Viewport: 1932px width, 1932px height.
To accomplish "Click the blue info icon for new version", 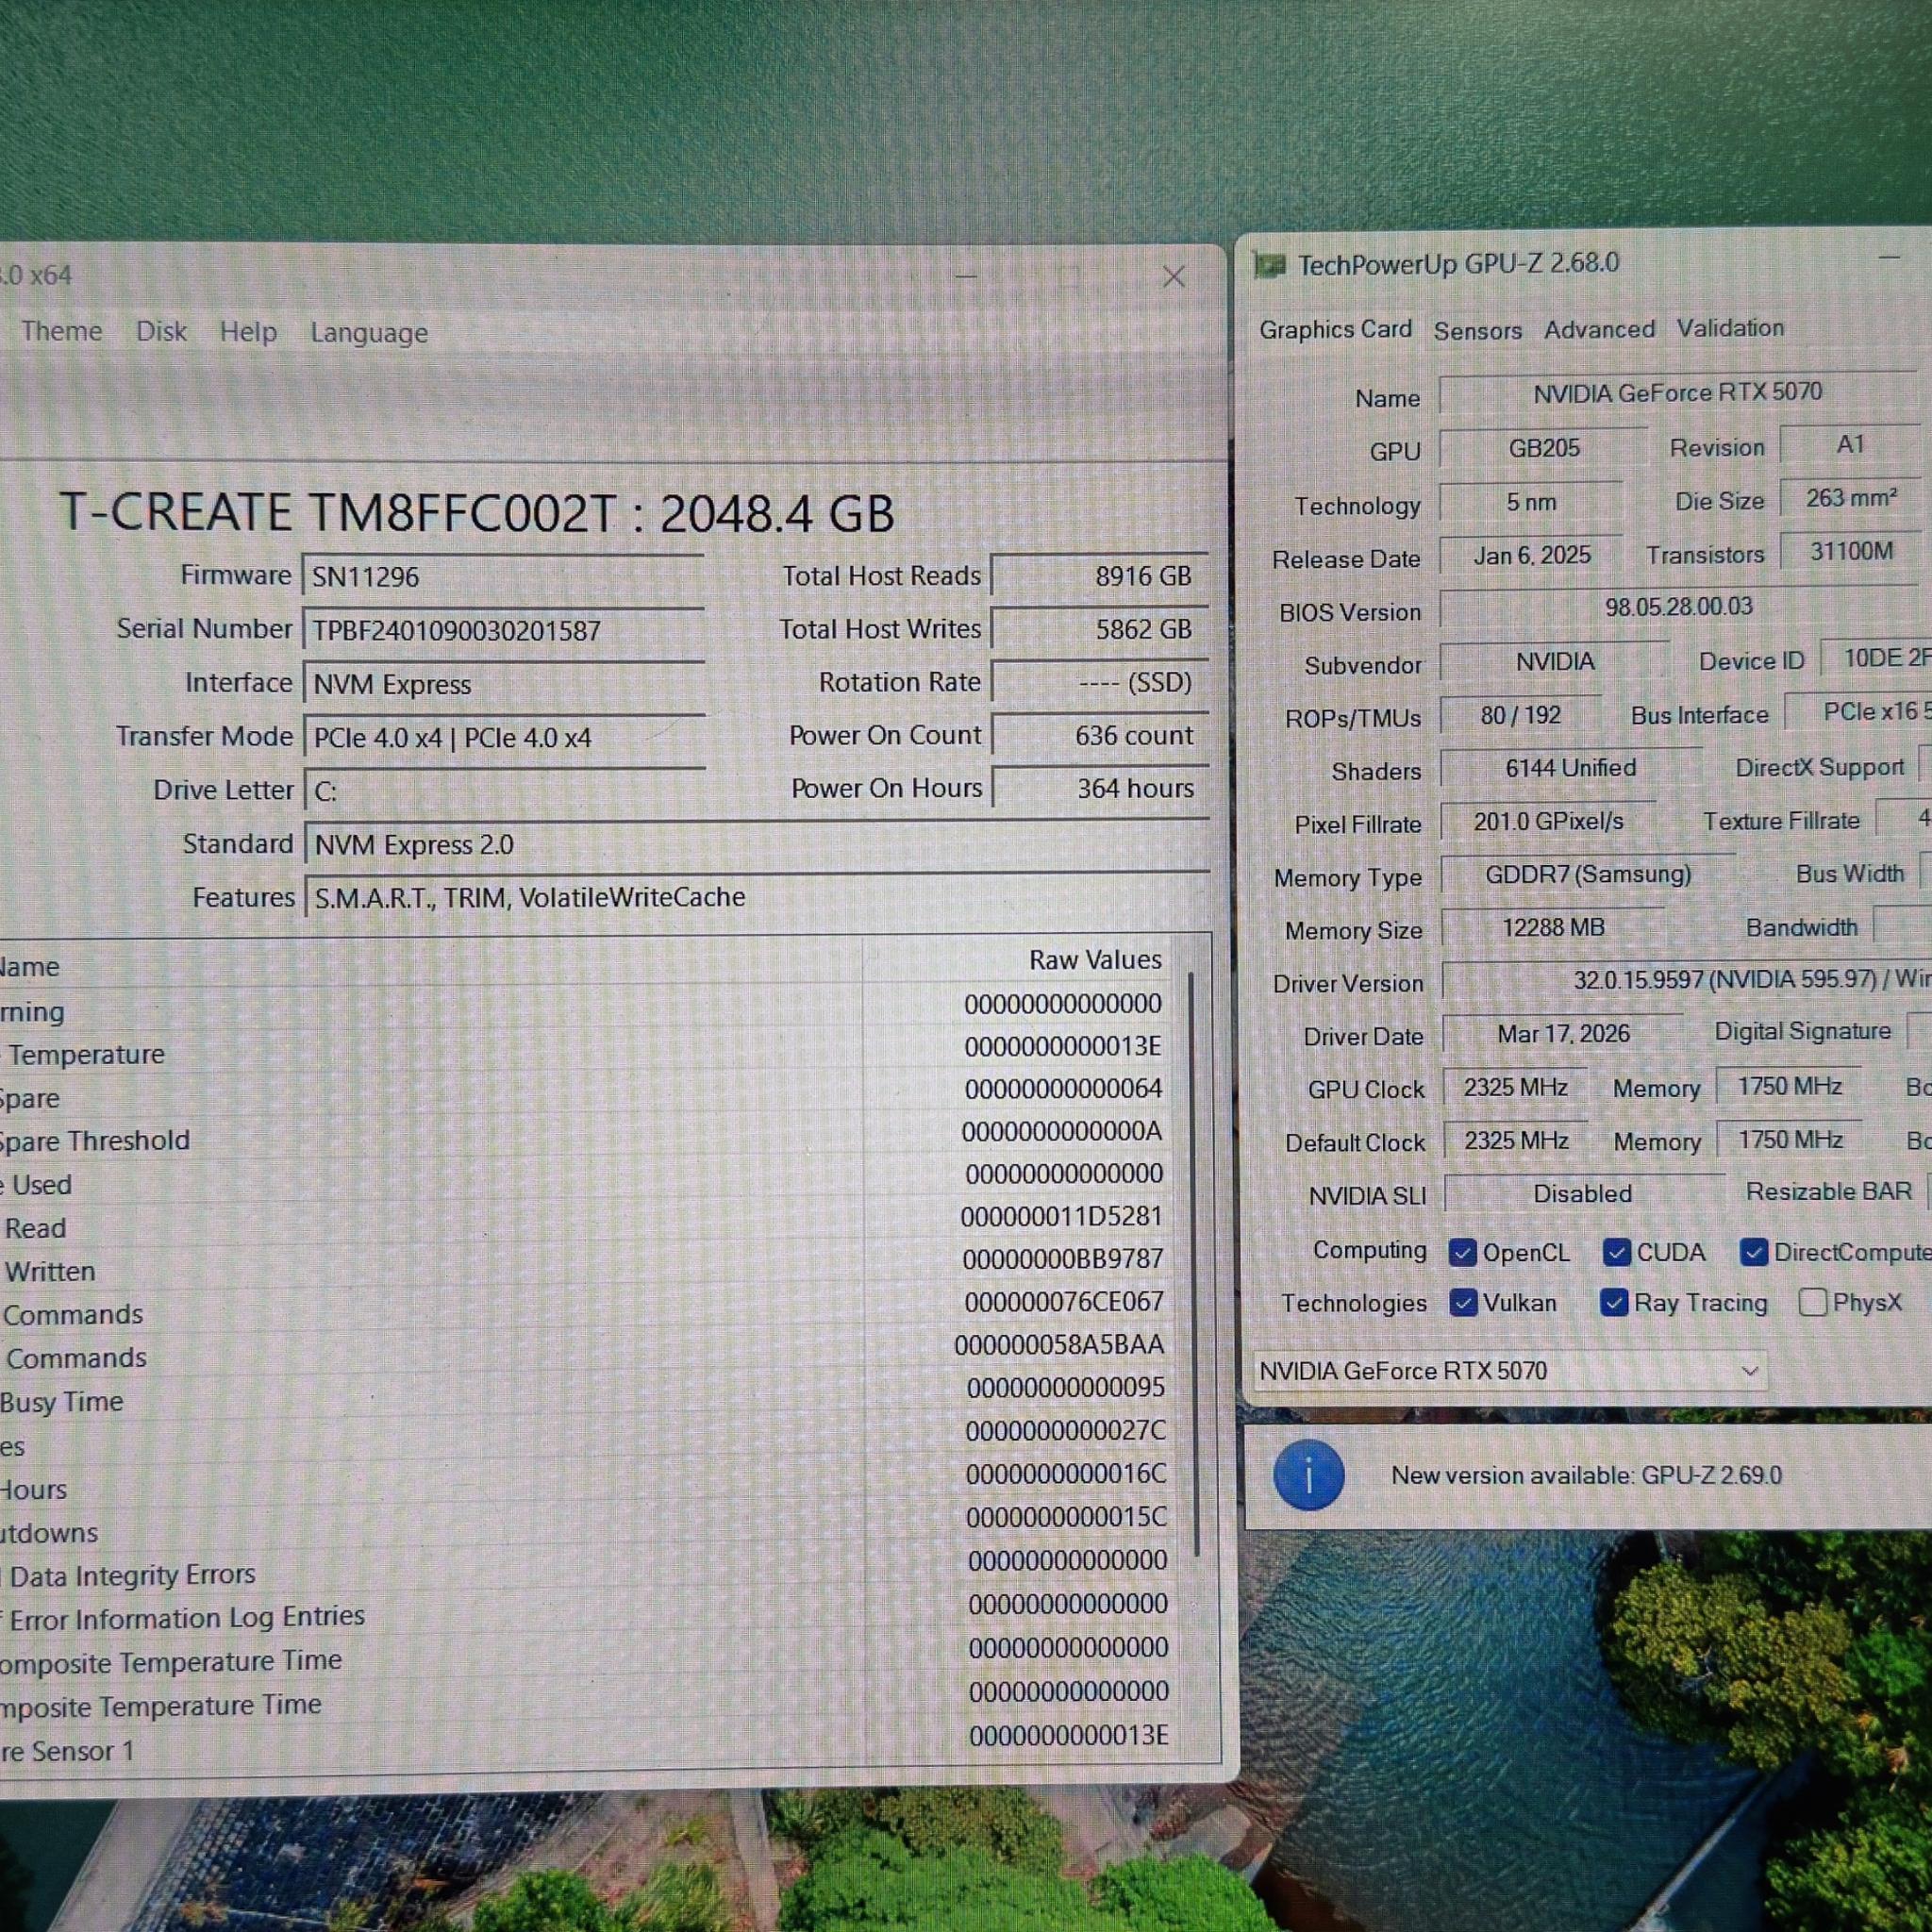I will coord(1308,1476).
